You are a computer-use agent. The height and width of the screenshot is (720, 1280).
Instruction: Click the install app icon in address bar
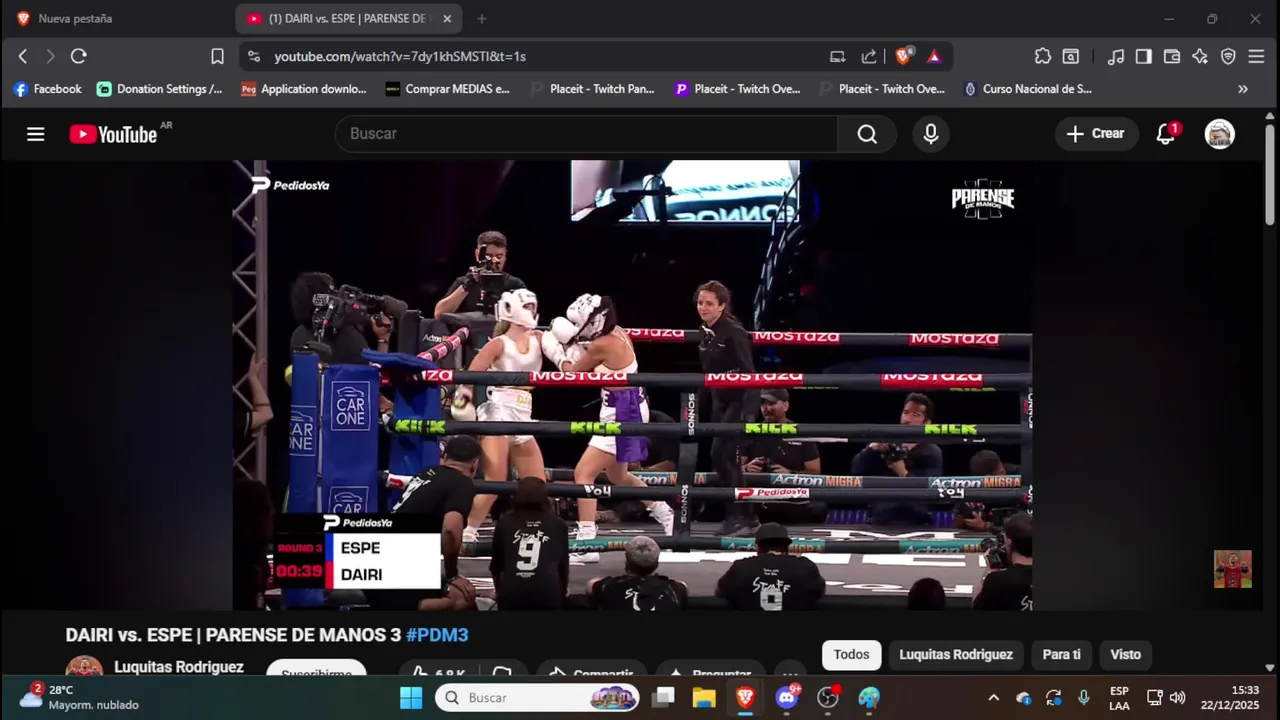pyautogui.click(x=838, y=57)
